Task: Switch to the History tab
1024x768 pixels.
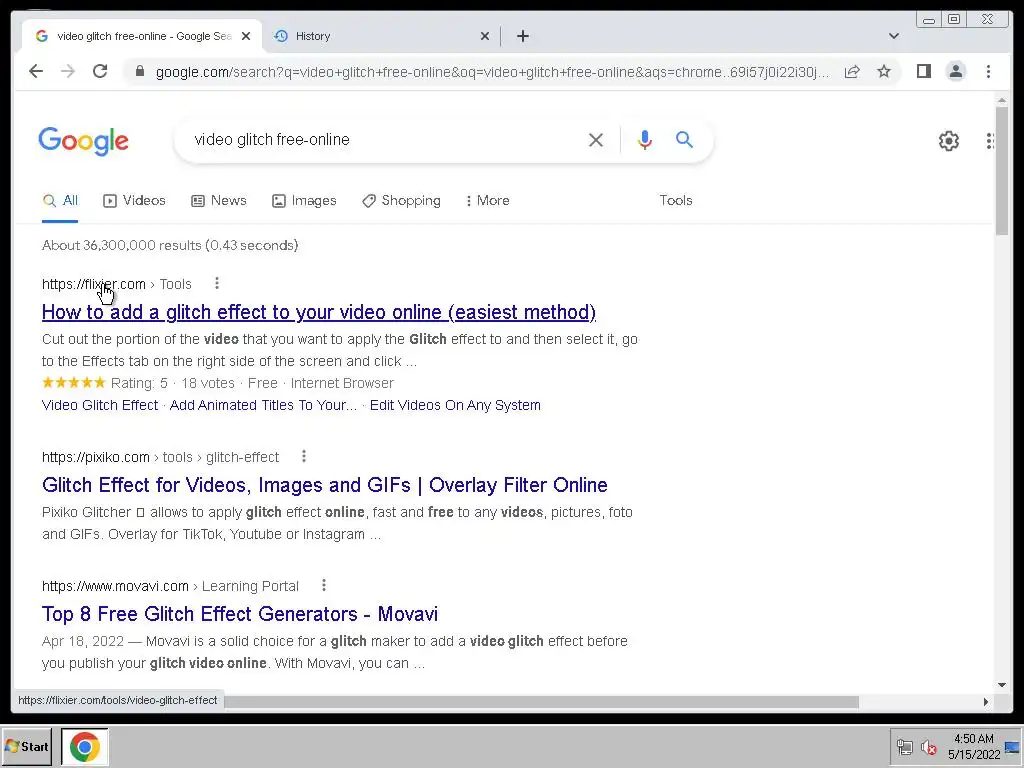Action: tap(381, 36)
